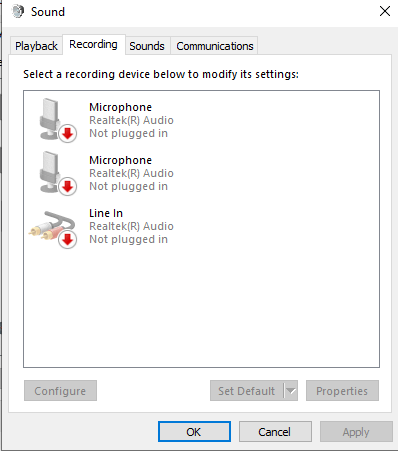Screen dimensions: 398x451
Task: Click the Apply button
Action: (x=356, y=432)
